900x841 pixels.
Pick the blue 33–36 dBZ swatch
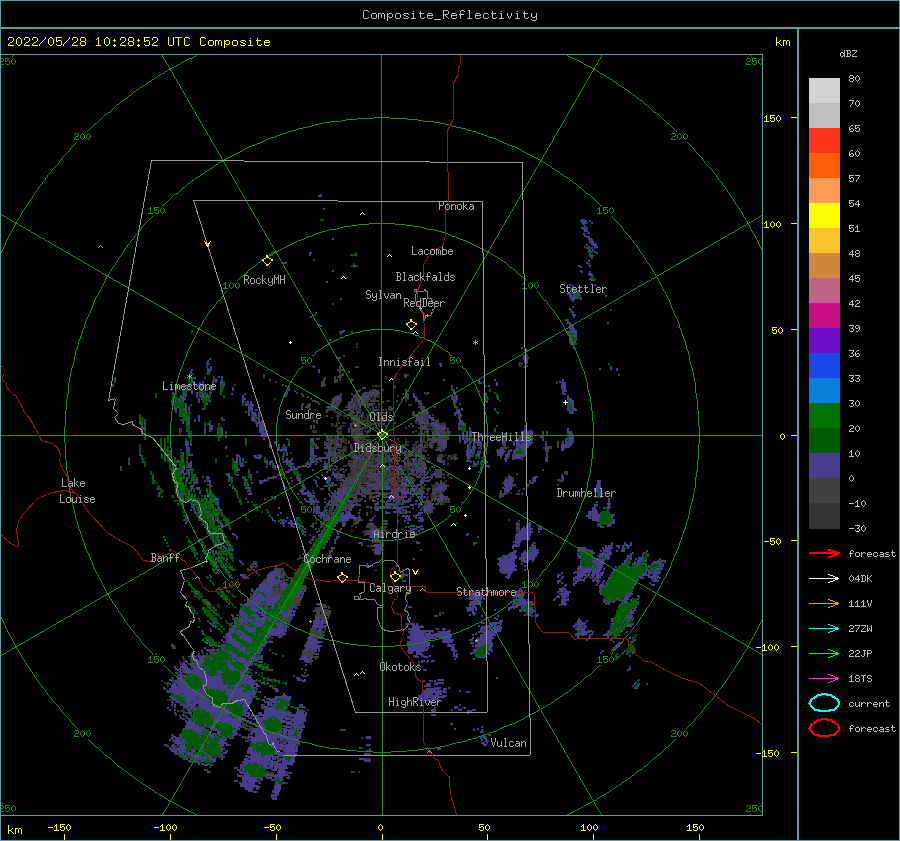click(x=824, y=366)
